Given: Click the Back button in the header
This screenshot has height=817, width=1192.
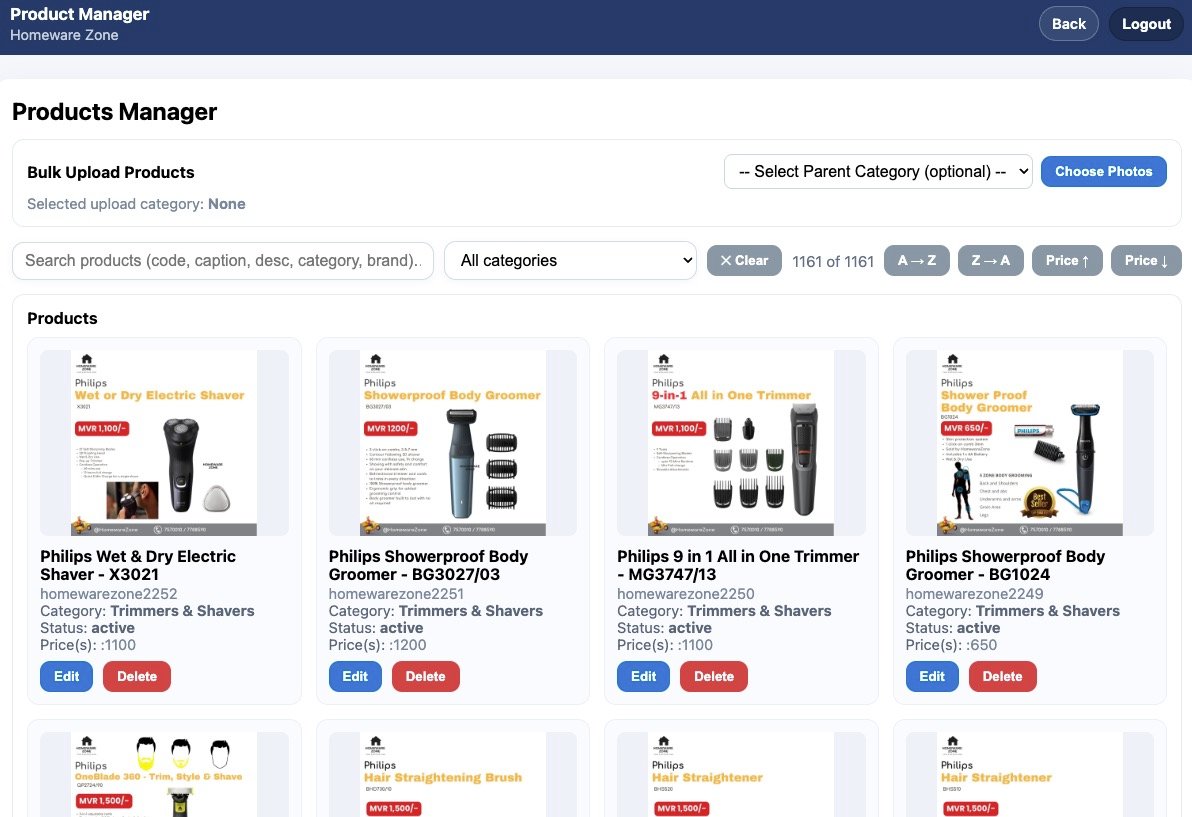Looking at the screenshot, I should (x=1068, y=23).
